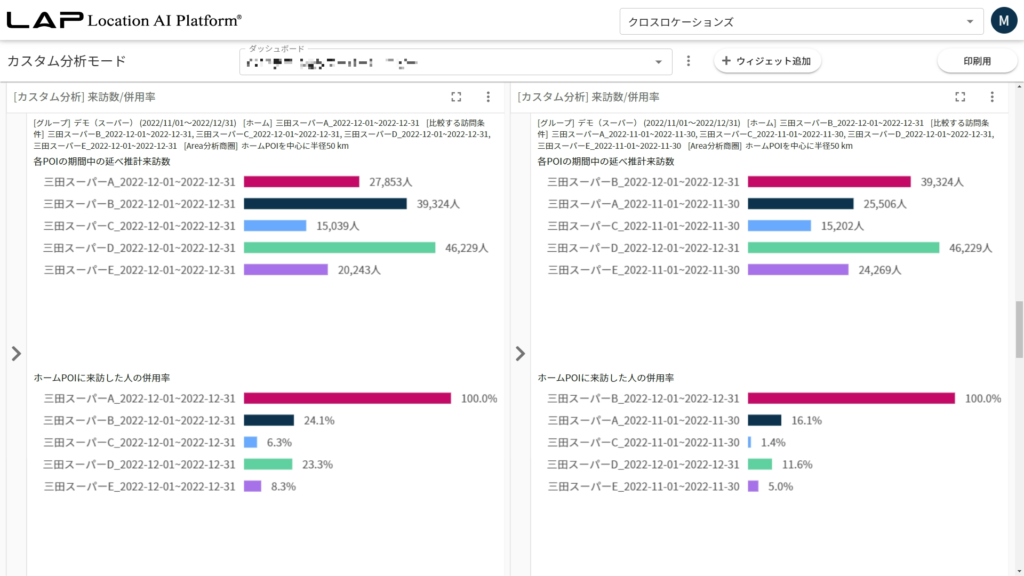Image resolution: width=1024 pixels, height=576 pixels.
Task: Open the user account avatar marked M
Action: coord(1004,19)
